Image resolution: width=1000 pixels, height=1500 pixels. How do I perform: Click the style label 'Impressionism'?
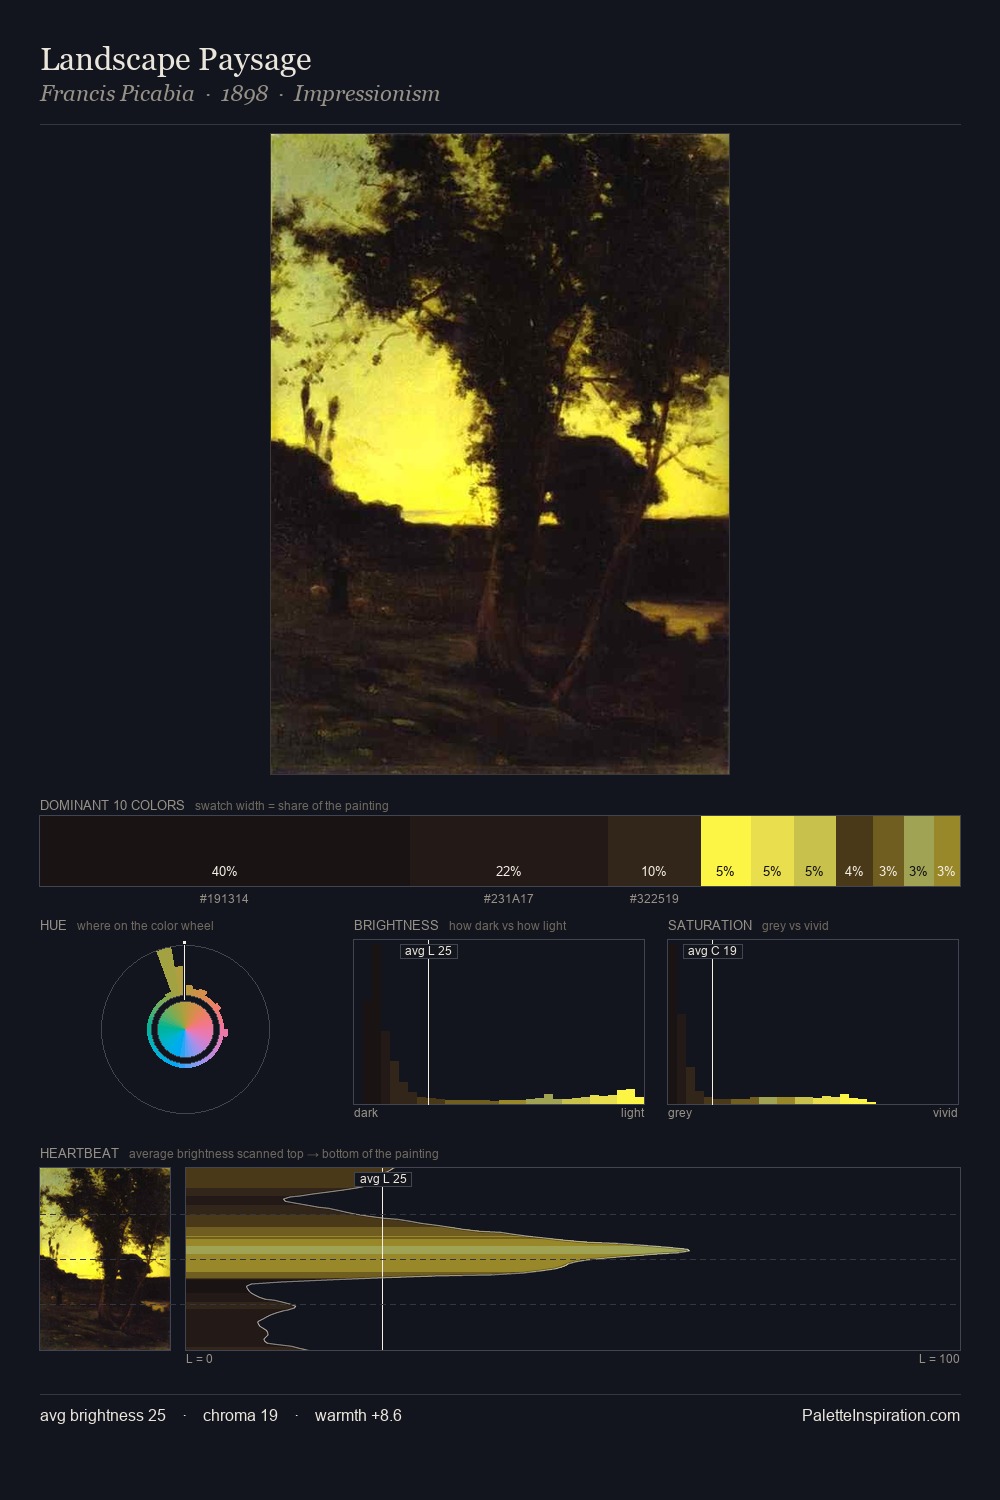tap(367, 94)
